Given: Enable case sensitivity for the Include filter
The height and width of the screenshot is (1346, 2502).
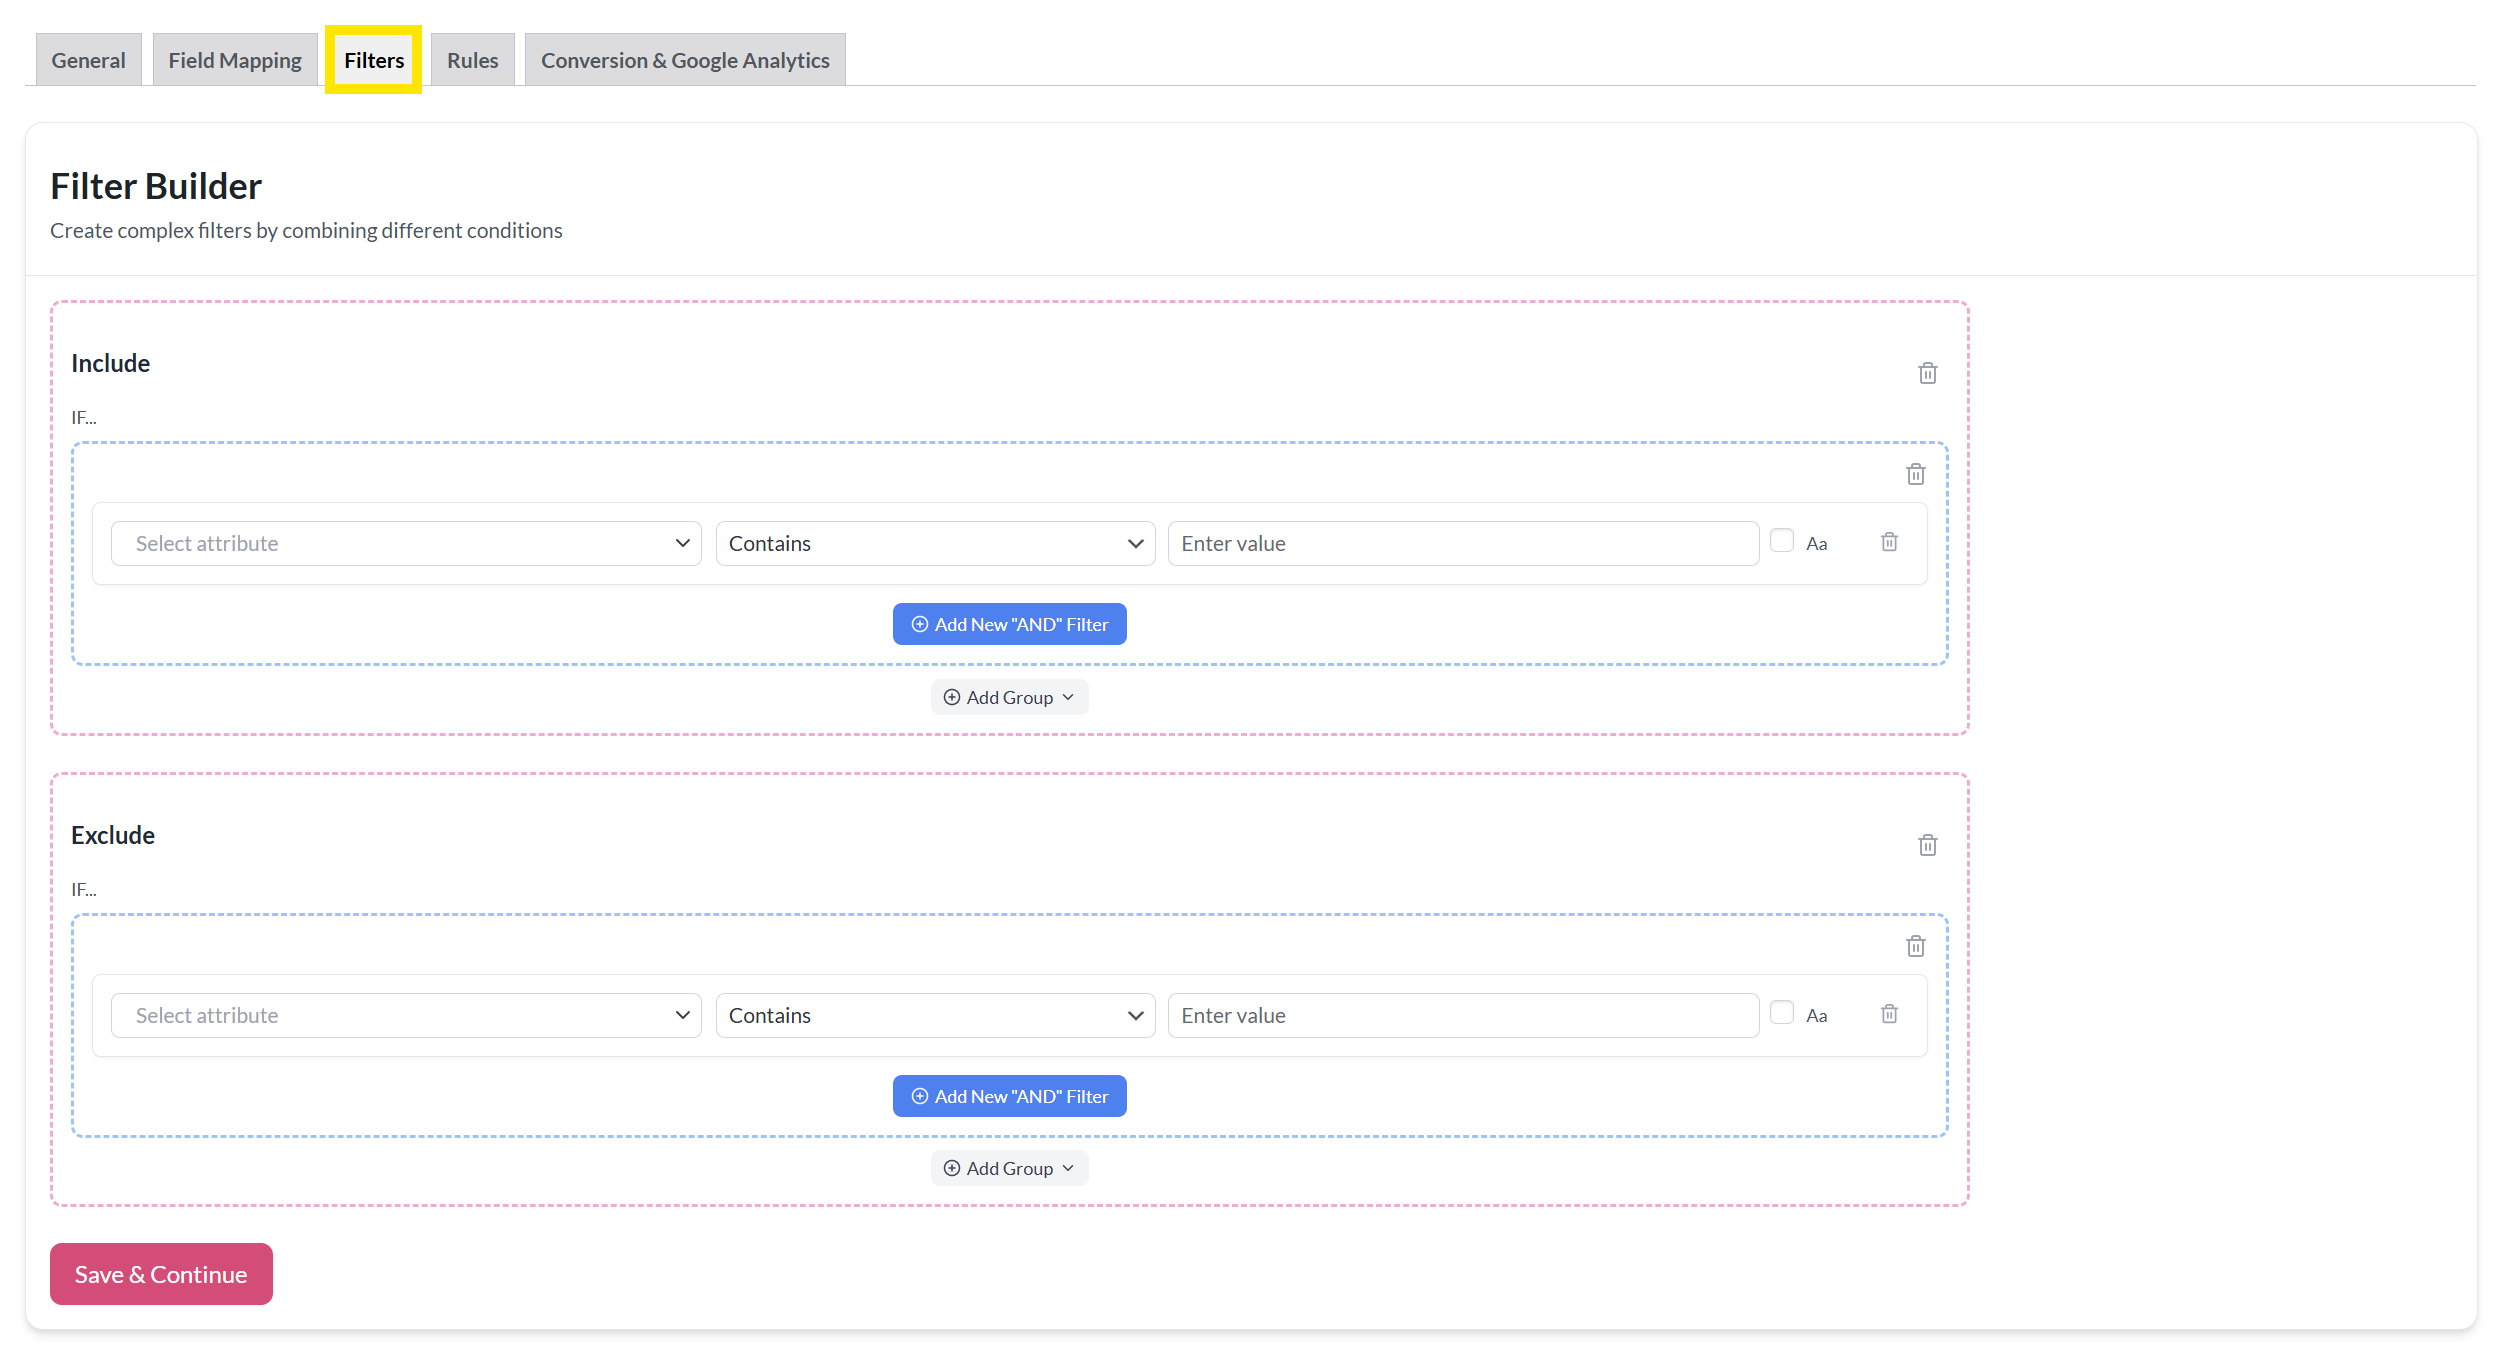Looking at the screenshot, I should tap(1781, 541).
